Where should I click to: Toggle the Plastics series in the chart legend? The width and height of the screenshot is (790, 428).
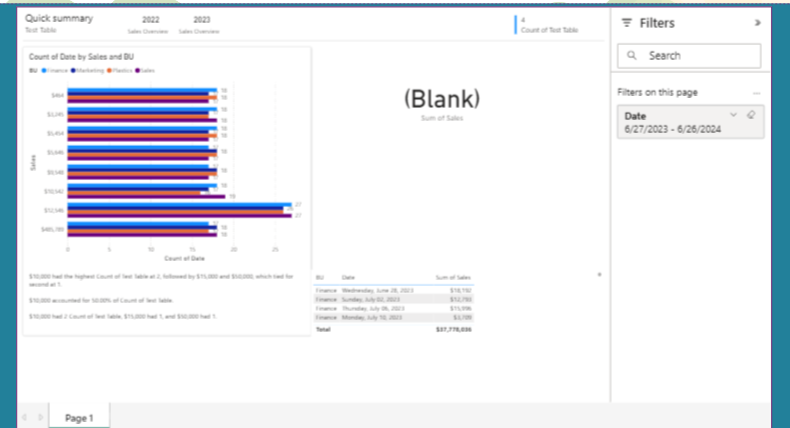click(x=119, y=71)
